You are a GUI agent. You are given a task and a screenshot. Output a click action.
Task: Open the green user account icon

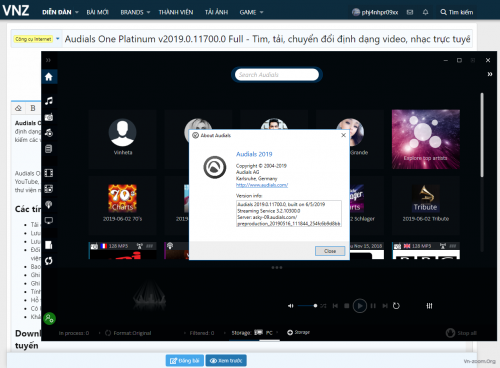pyautogui.click(x=49, y=319)
